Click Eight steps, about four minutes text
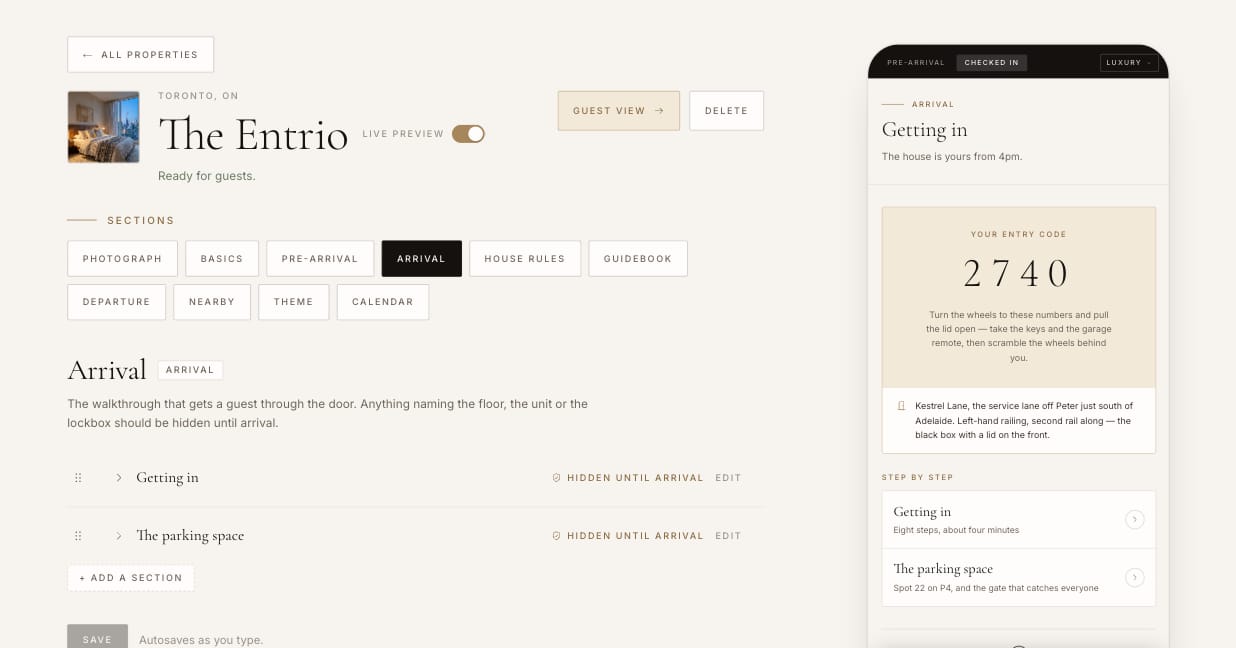Image resolution: width=1236 pixels, height=648 pixels. [956, 530]
